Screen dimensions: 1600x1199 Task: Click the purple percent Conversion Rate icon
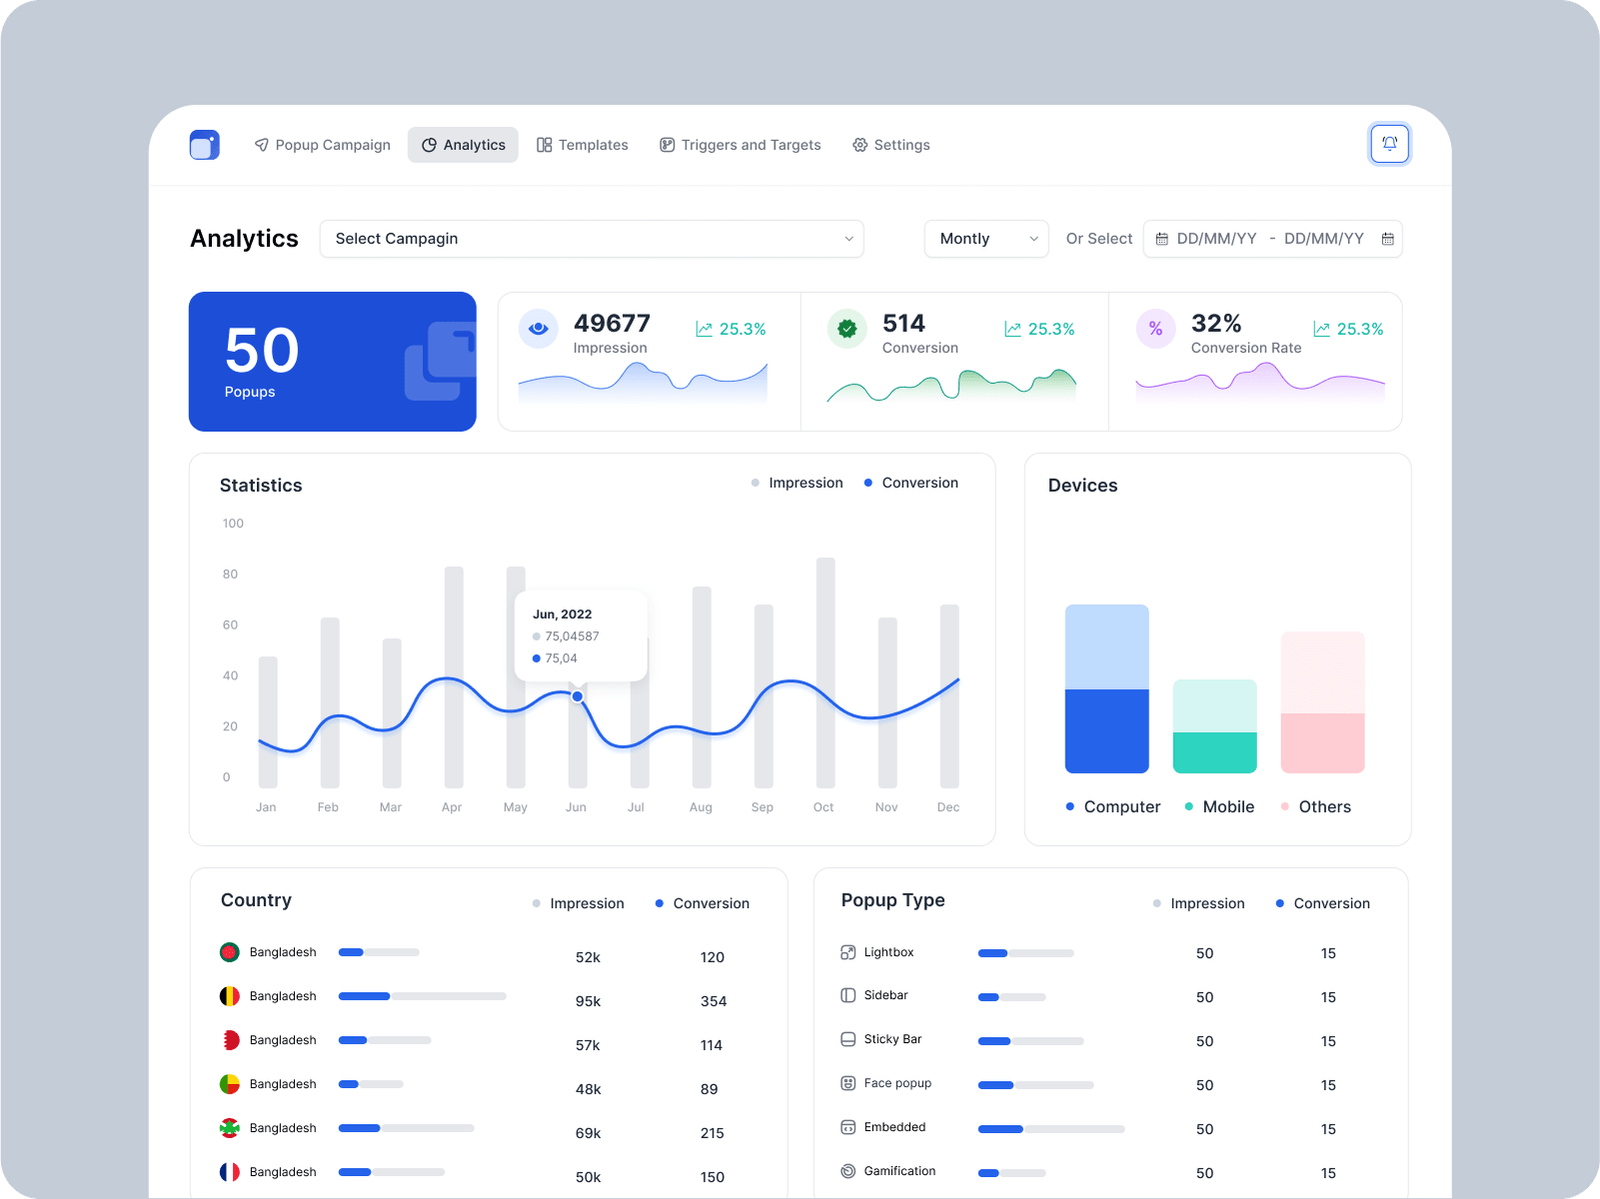point(1155,328)
